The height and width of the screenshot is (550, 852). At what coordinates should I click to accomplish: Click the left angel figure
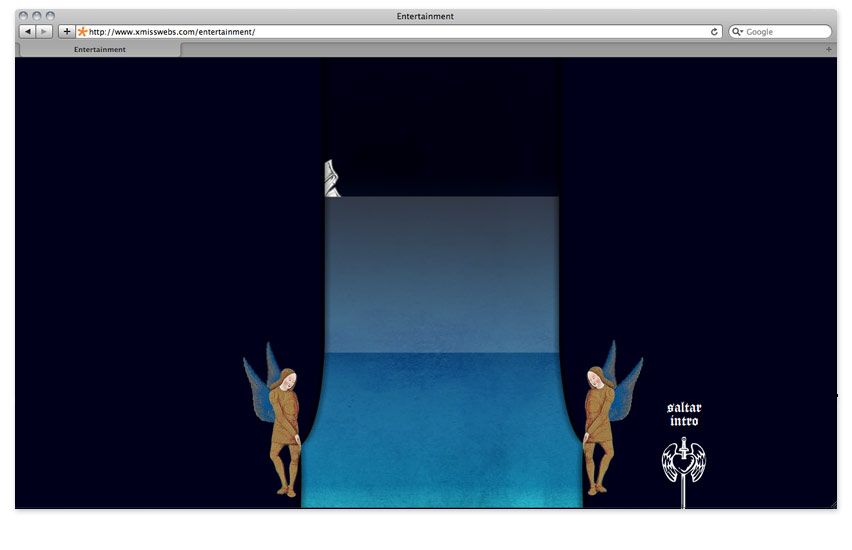pos(274,420)
